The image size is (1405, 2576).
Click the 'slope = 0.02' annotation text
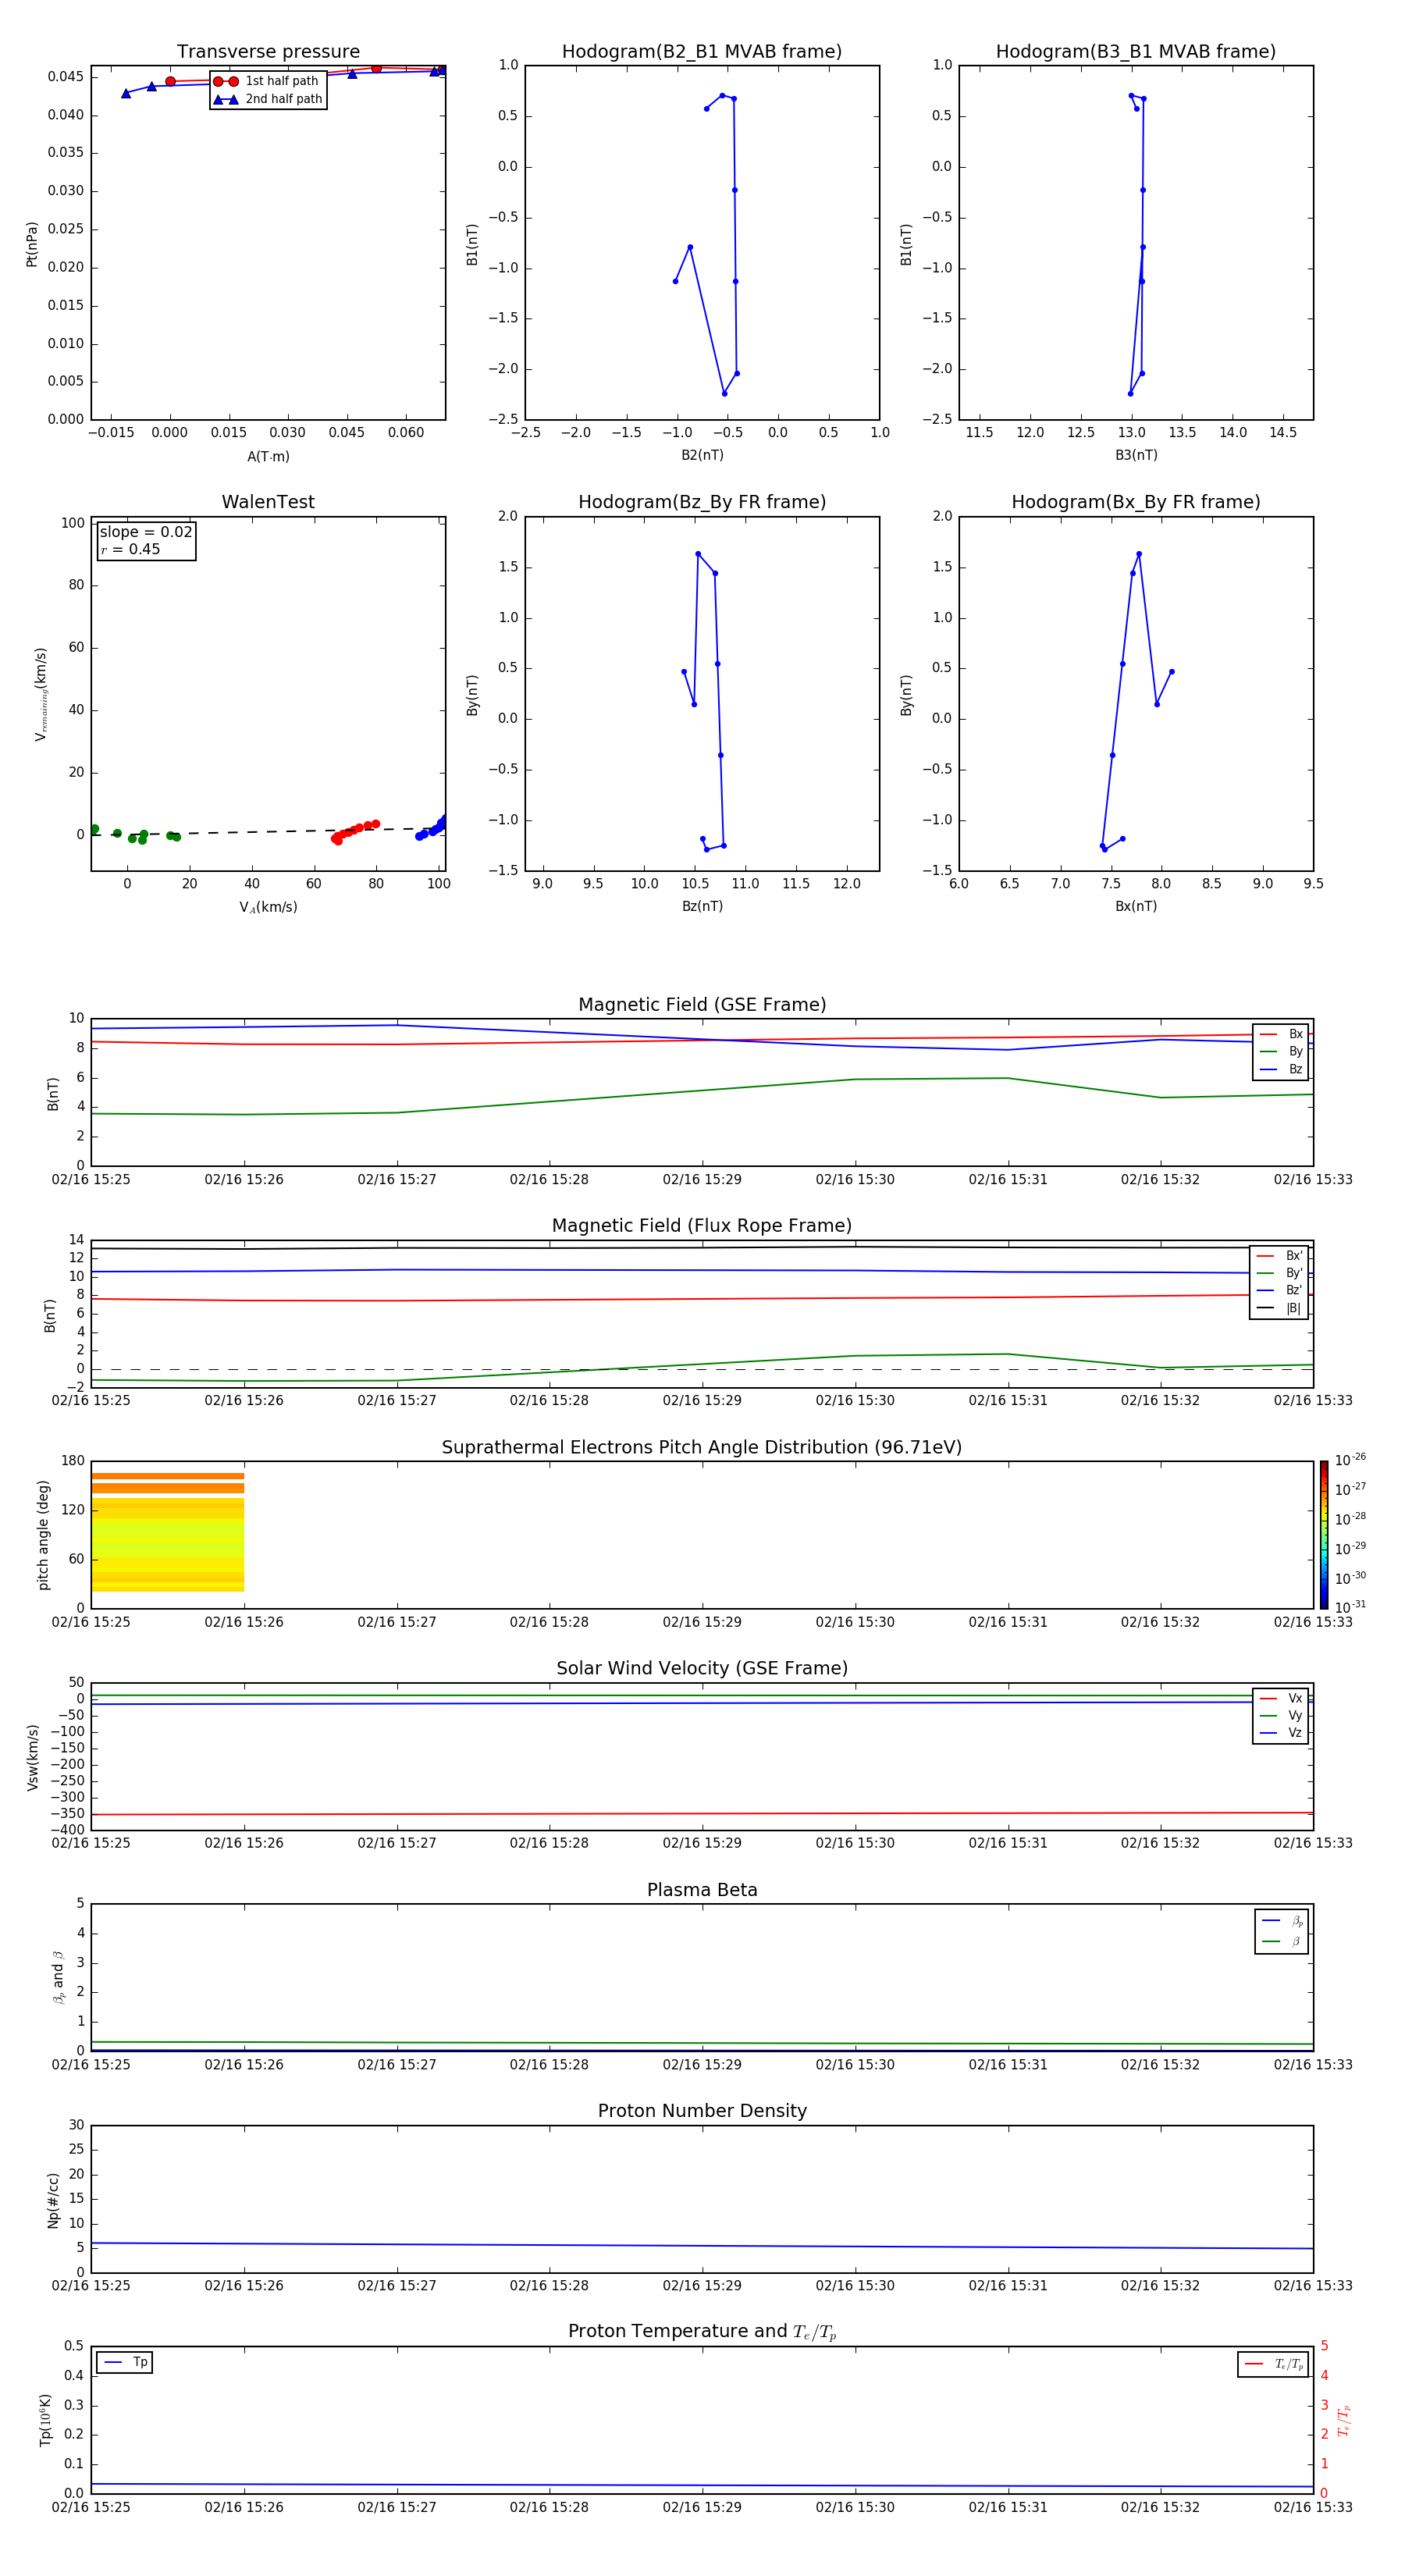(x=146, y=532)
